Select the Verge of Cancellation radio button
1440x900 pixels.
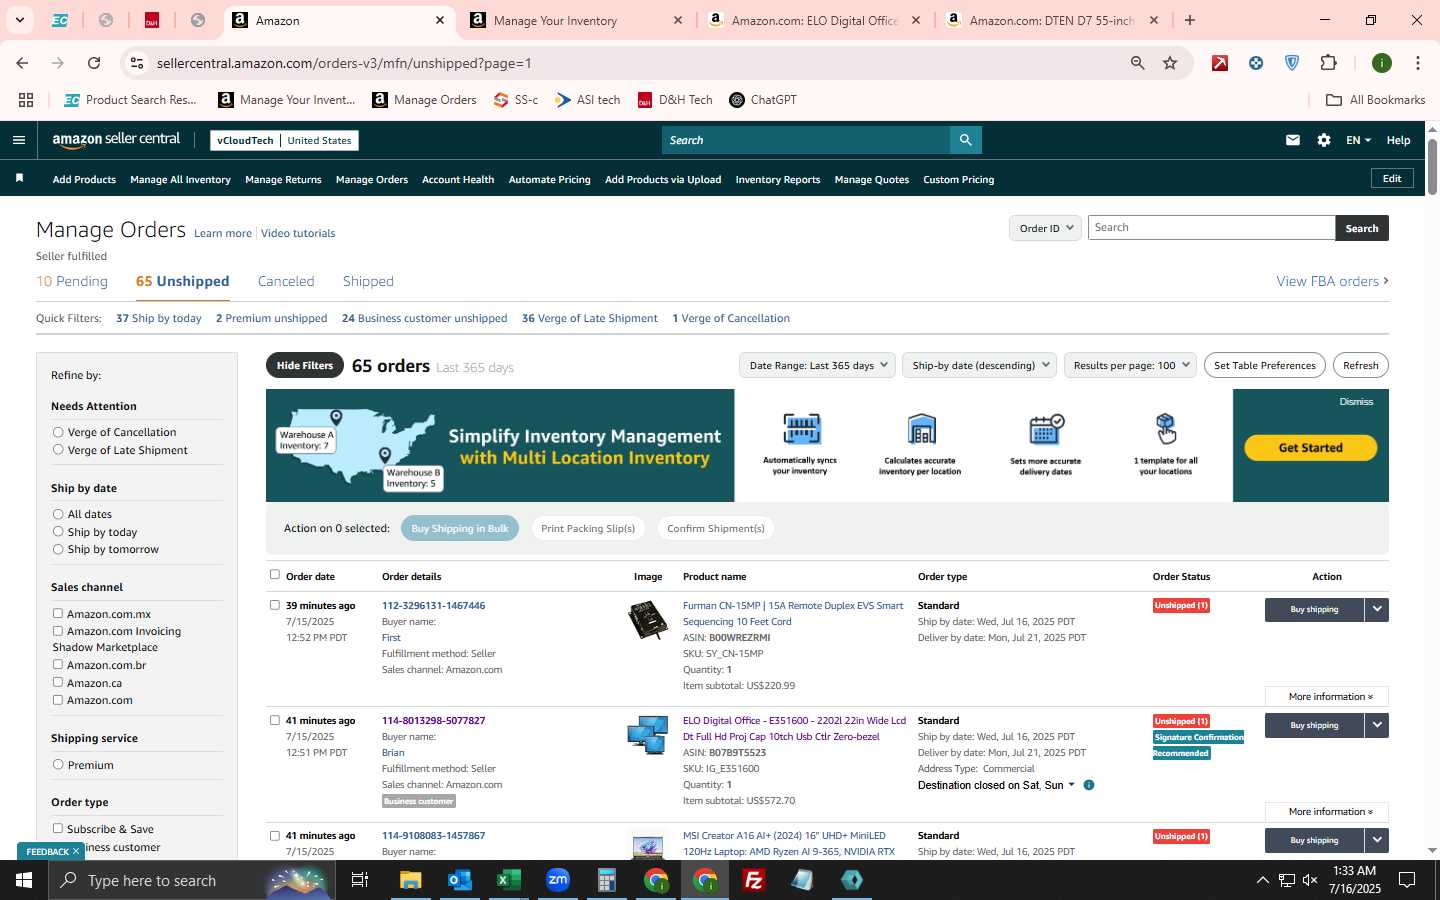(58, 432)
